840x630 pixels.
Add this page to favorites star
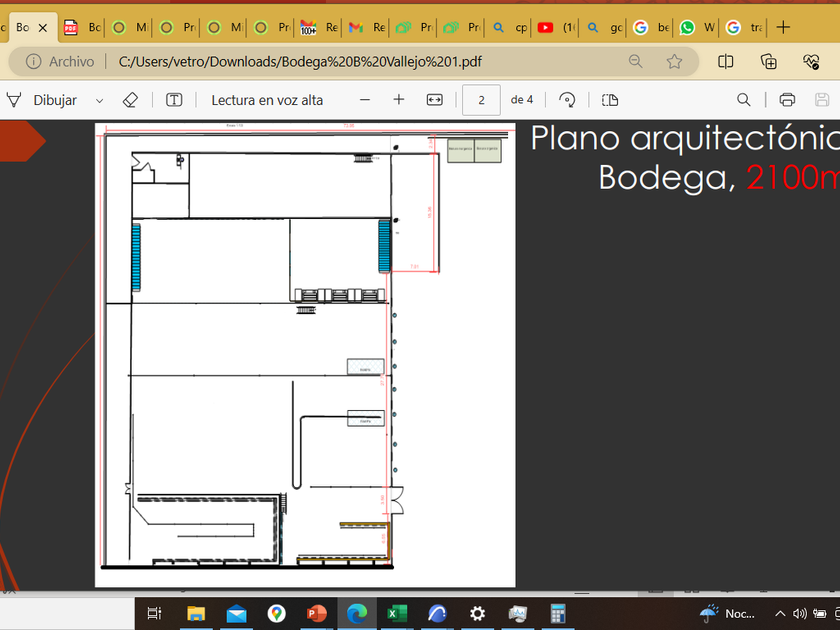click(x=674, y=62)
